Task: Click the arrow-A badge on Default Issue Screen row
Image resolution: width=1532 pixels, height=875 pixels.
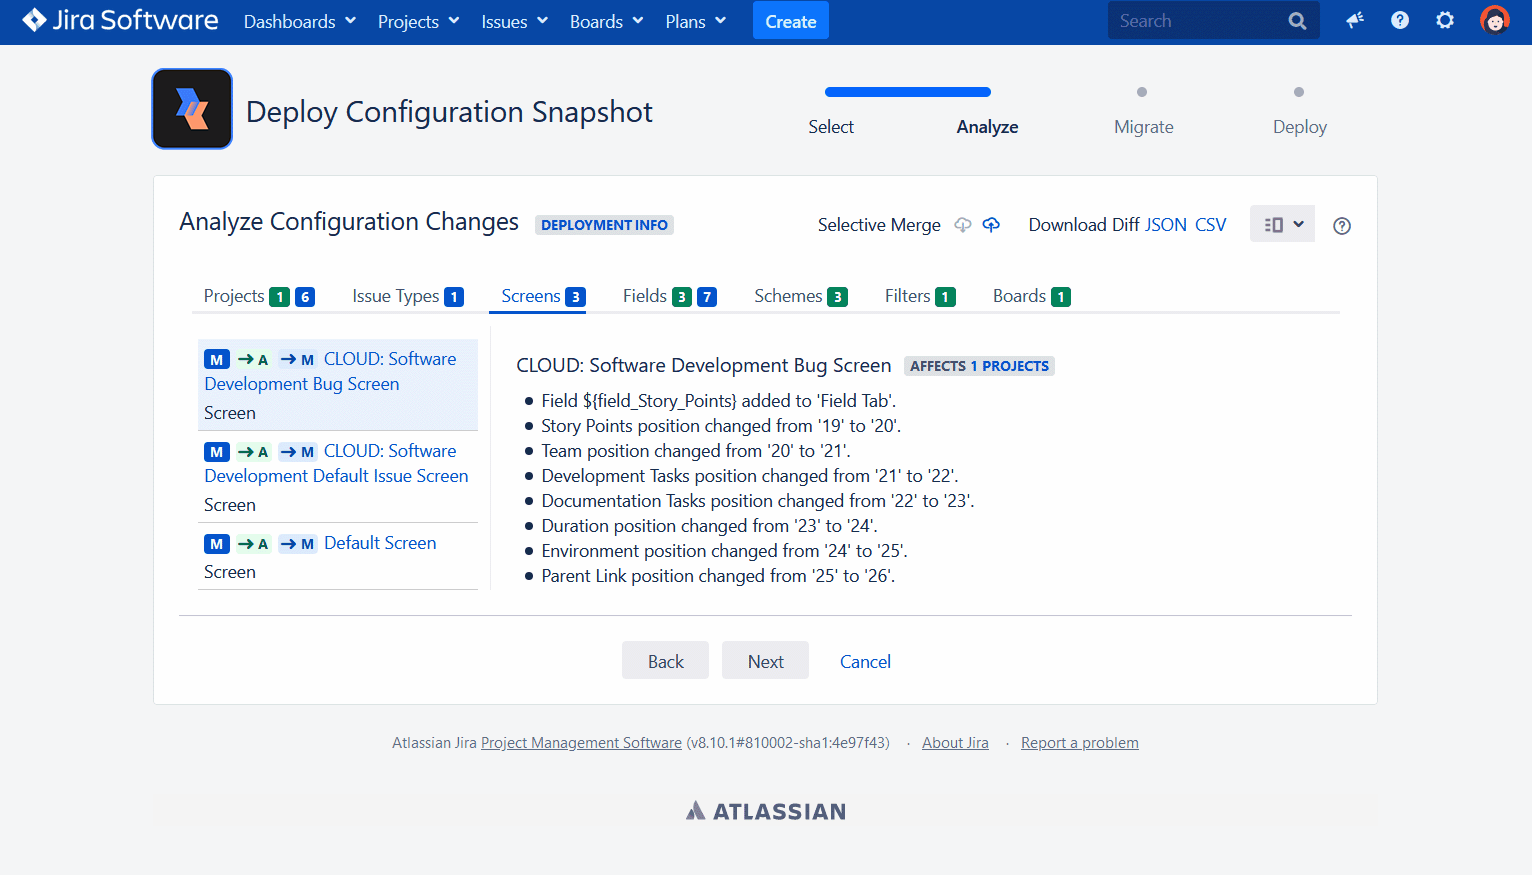Action: pos(253,452)
